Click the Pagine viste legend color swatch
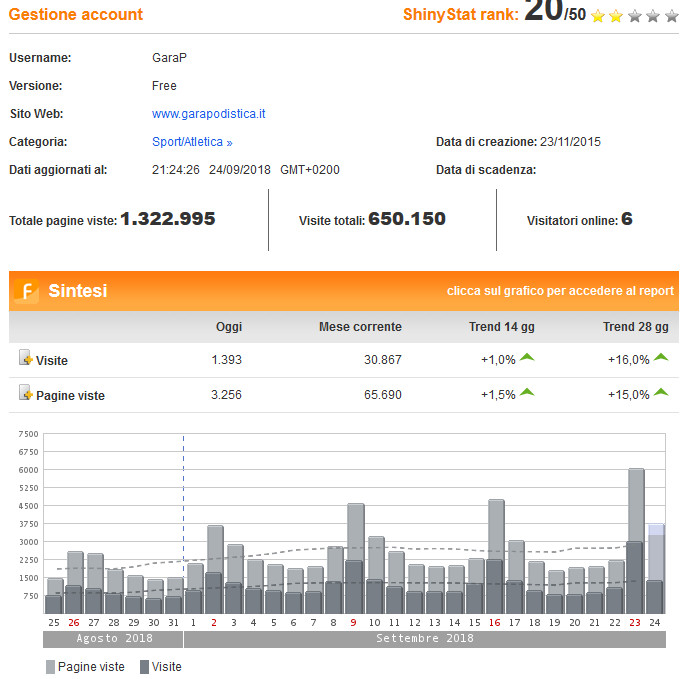This screenshot has width=682, height=679. click(x=50, y=667)
